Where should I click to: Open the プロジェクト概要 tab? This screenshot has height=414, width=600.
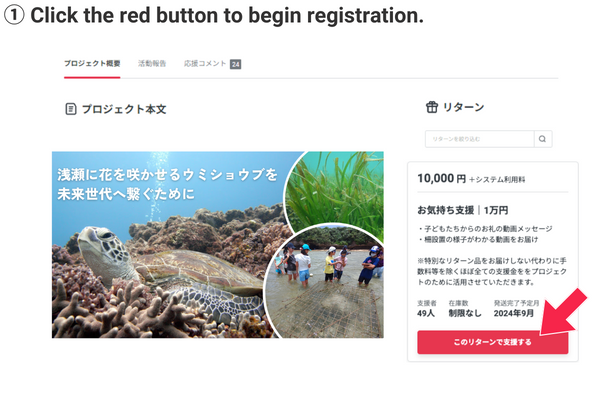92,64
